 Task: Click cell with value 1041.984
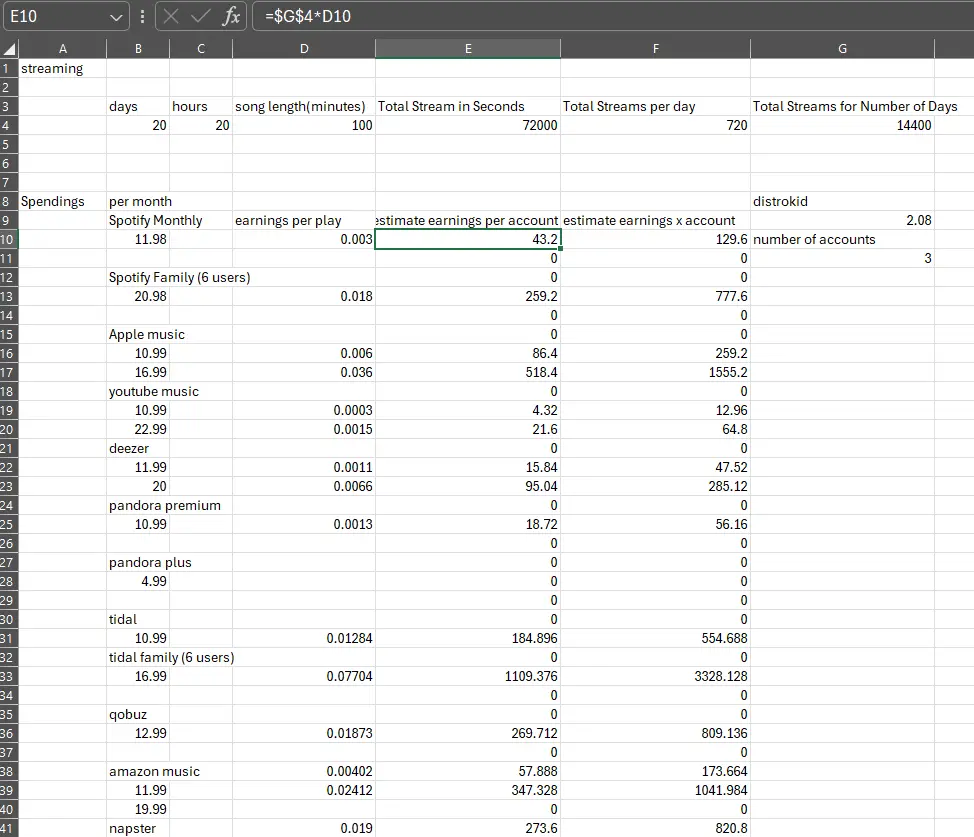point(655,790)
